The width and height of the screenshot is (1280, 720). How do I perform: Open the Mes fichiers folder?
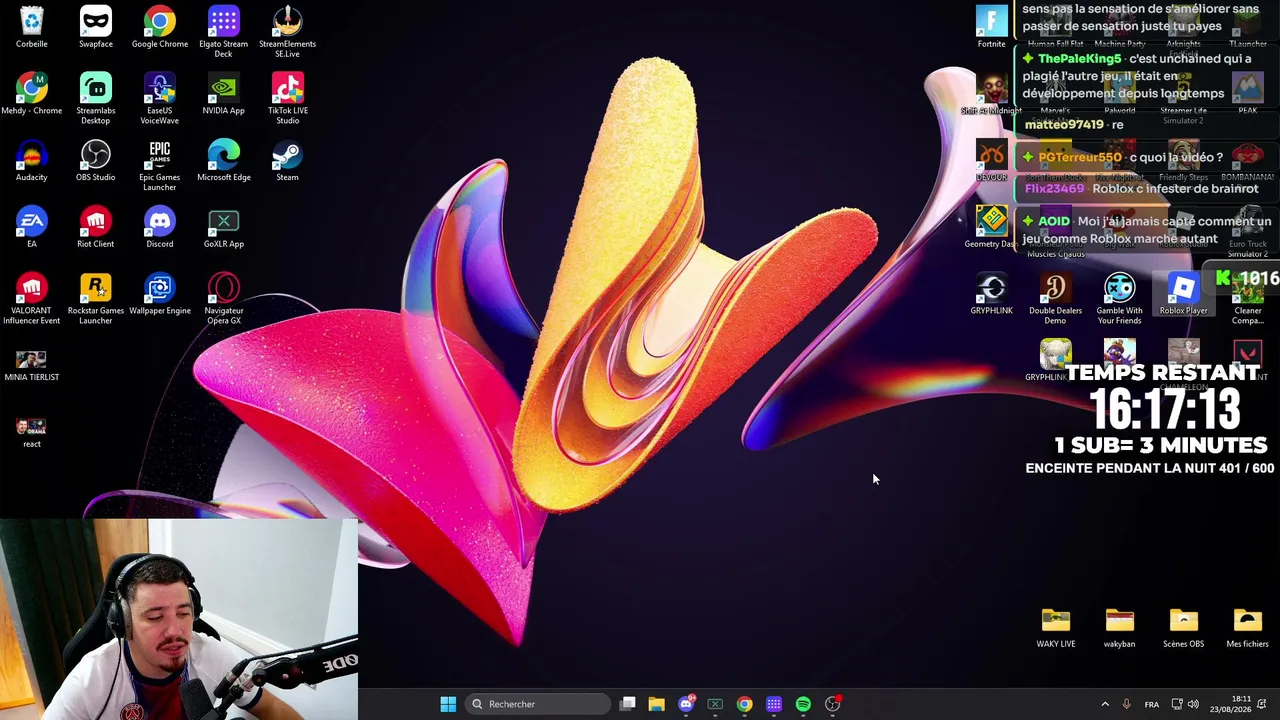tap(1248, 627)
